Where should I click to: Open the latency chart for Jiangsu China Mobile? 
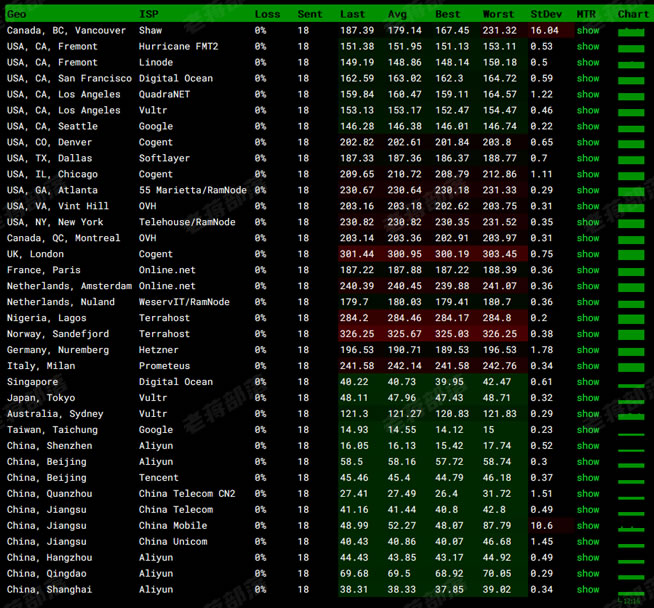tap(631, 529)
